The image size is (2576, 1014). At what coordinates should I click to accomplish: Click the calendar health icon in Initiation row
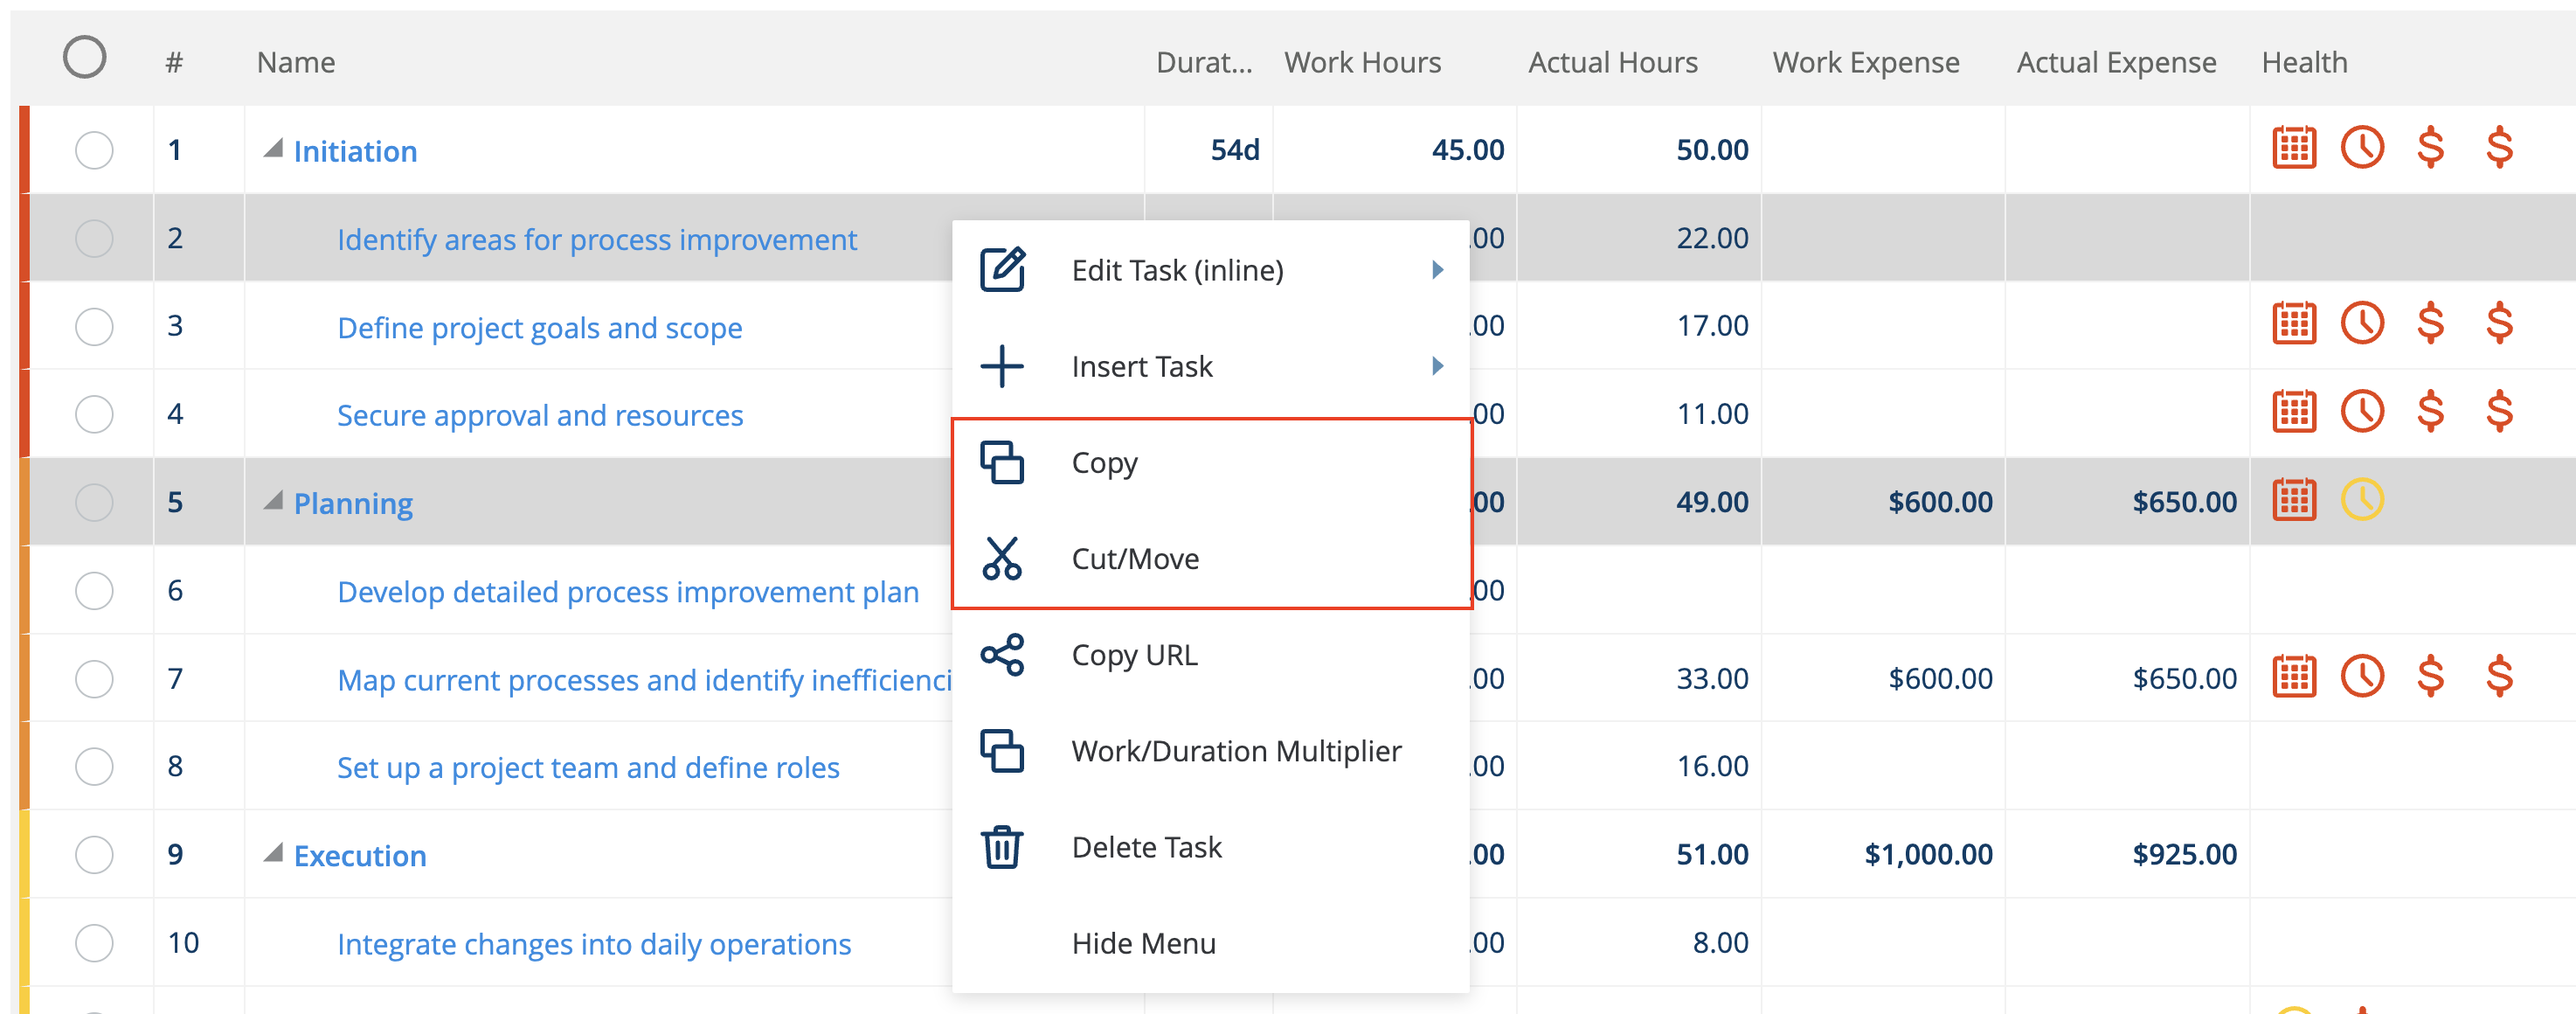[x=2293, y=148]
